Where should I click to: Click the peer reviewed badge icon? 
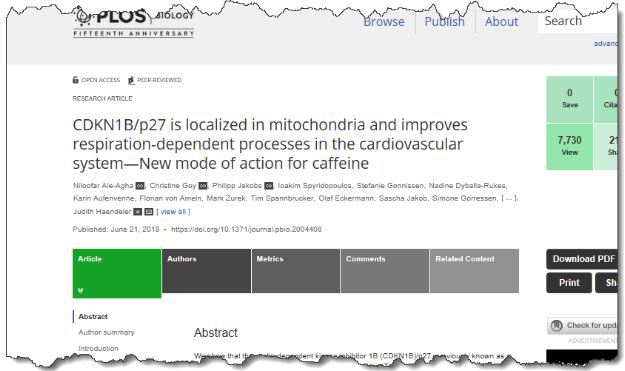click(131, 80)
